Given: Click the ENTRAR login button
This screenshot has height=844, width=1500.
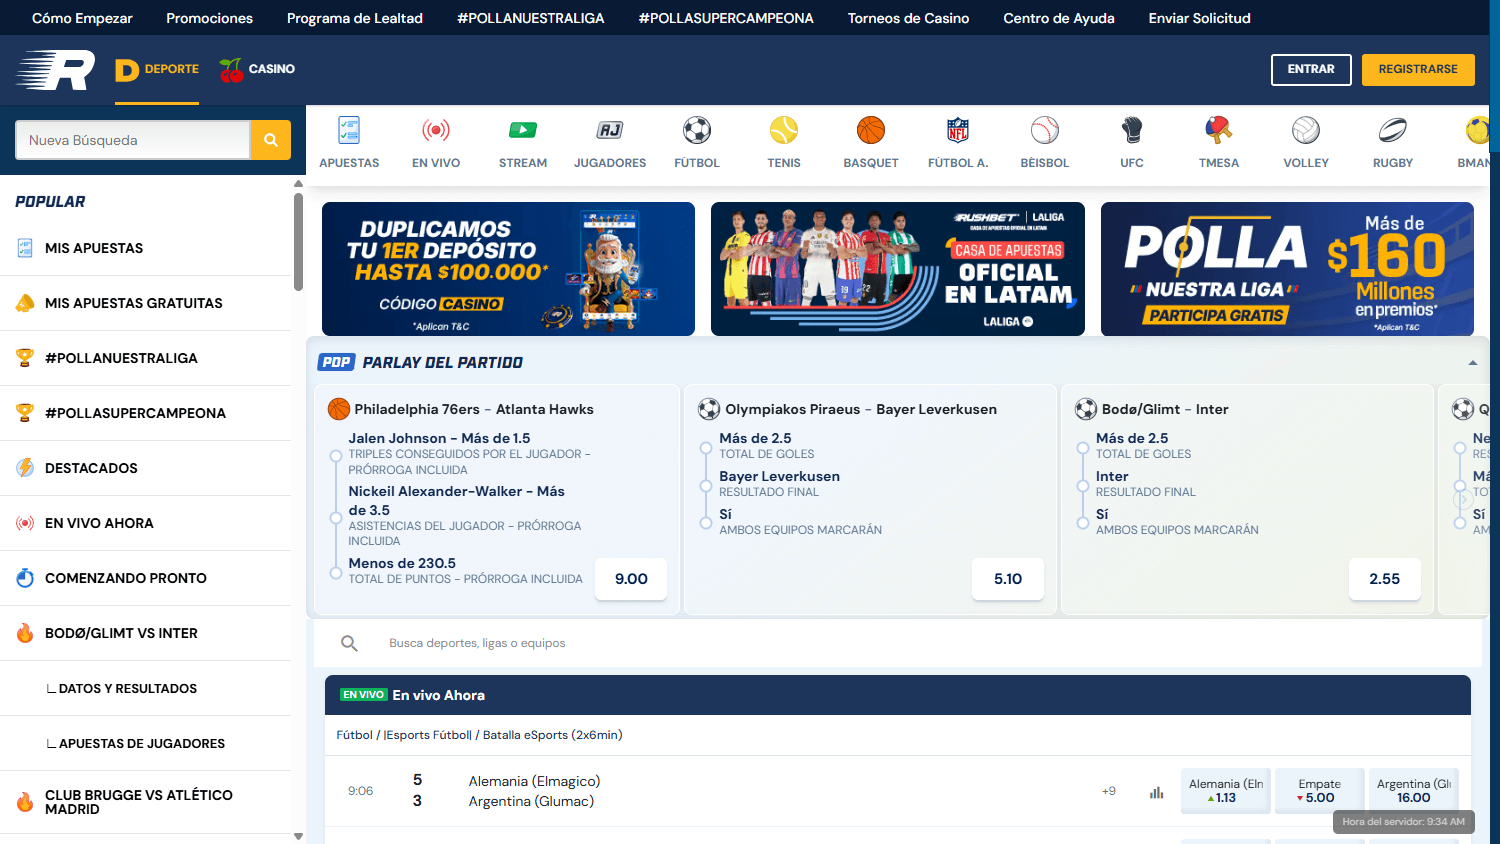Looking at the screenshot, I should tap(1311, 69).
